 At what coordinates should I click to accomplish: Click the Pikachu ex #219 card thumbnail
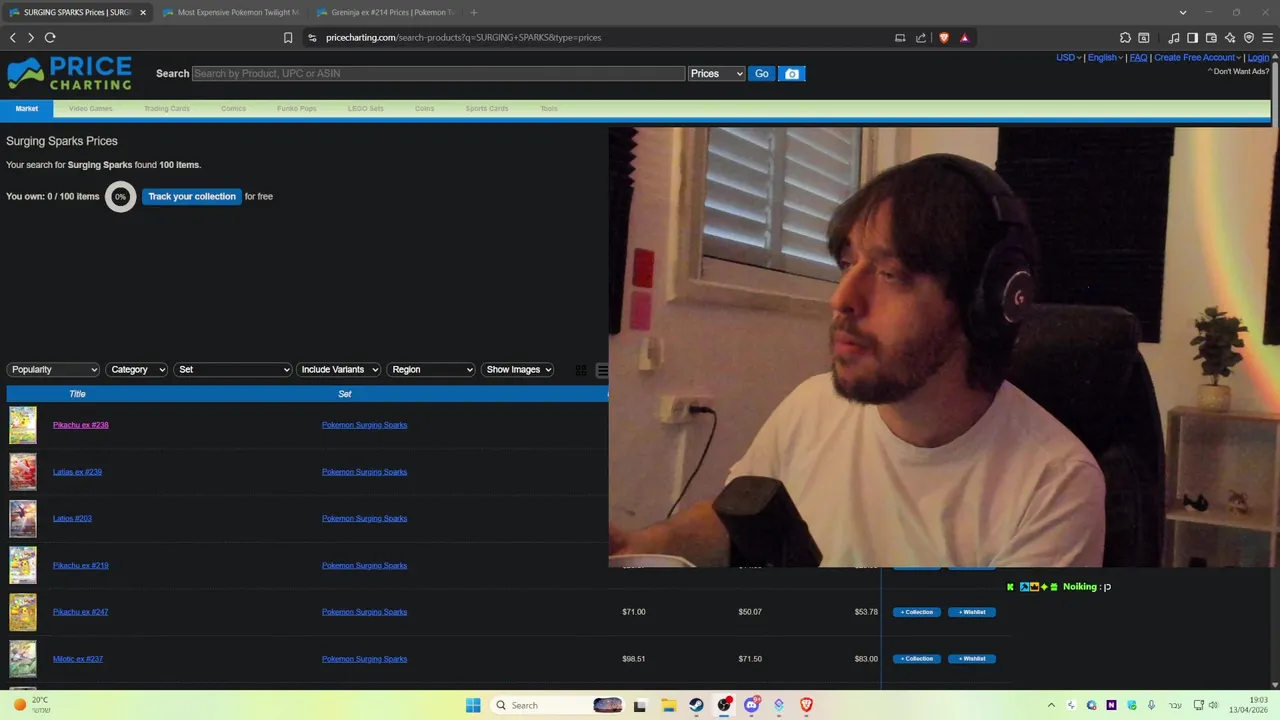(23, 566)
